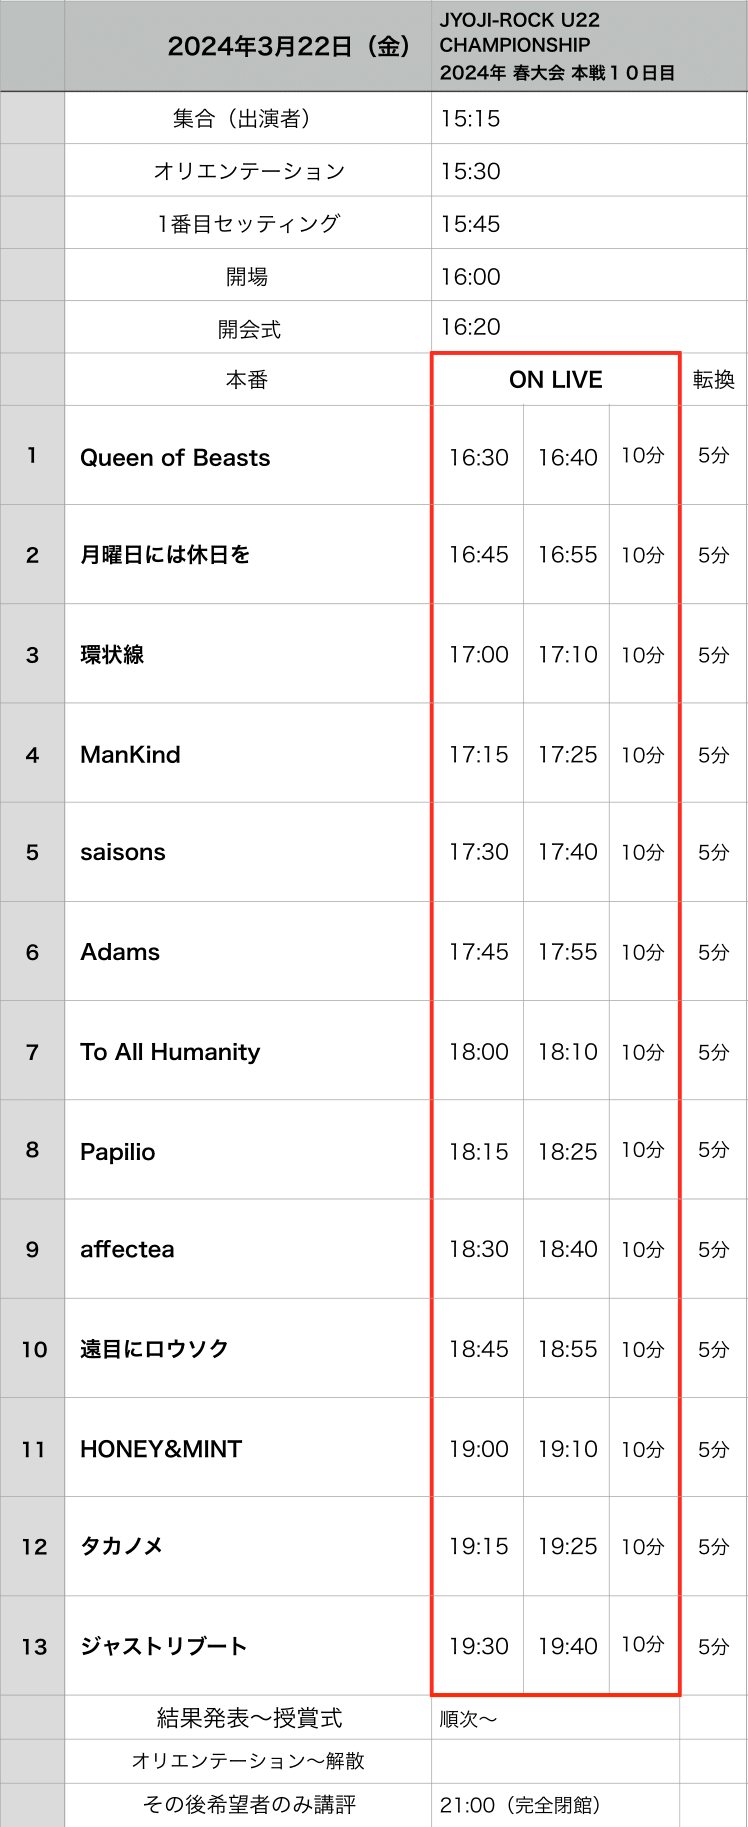Select the date header cell 2024年3月22日（金）
This screenshot has width=748, height=1827.
point(248,46)
